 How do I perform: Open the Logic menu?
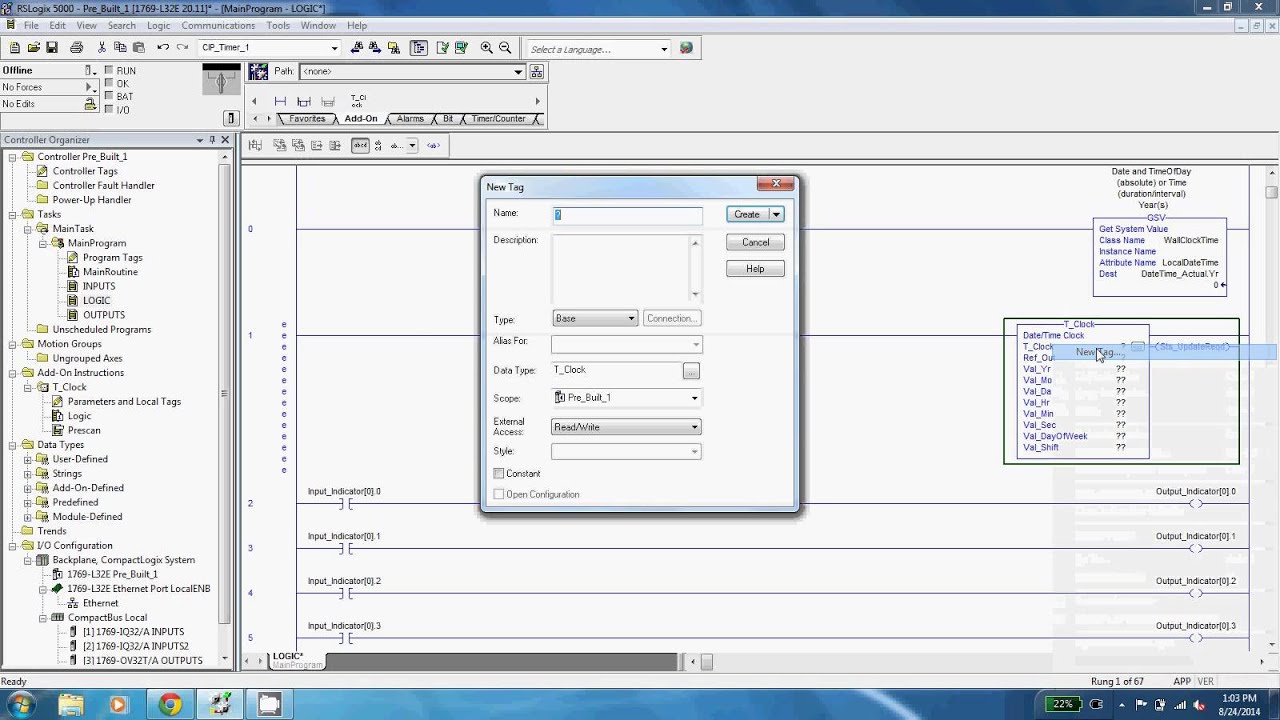pyautogui.click(x=158, y=25)
